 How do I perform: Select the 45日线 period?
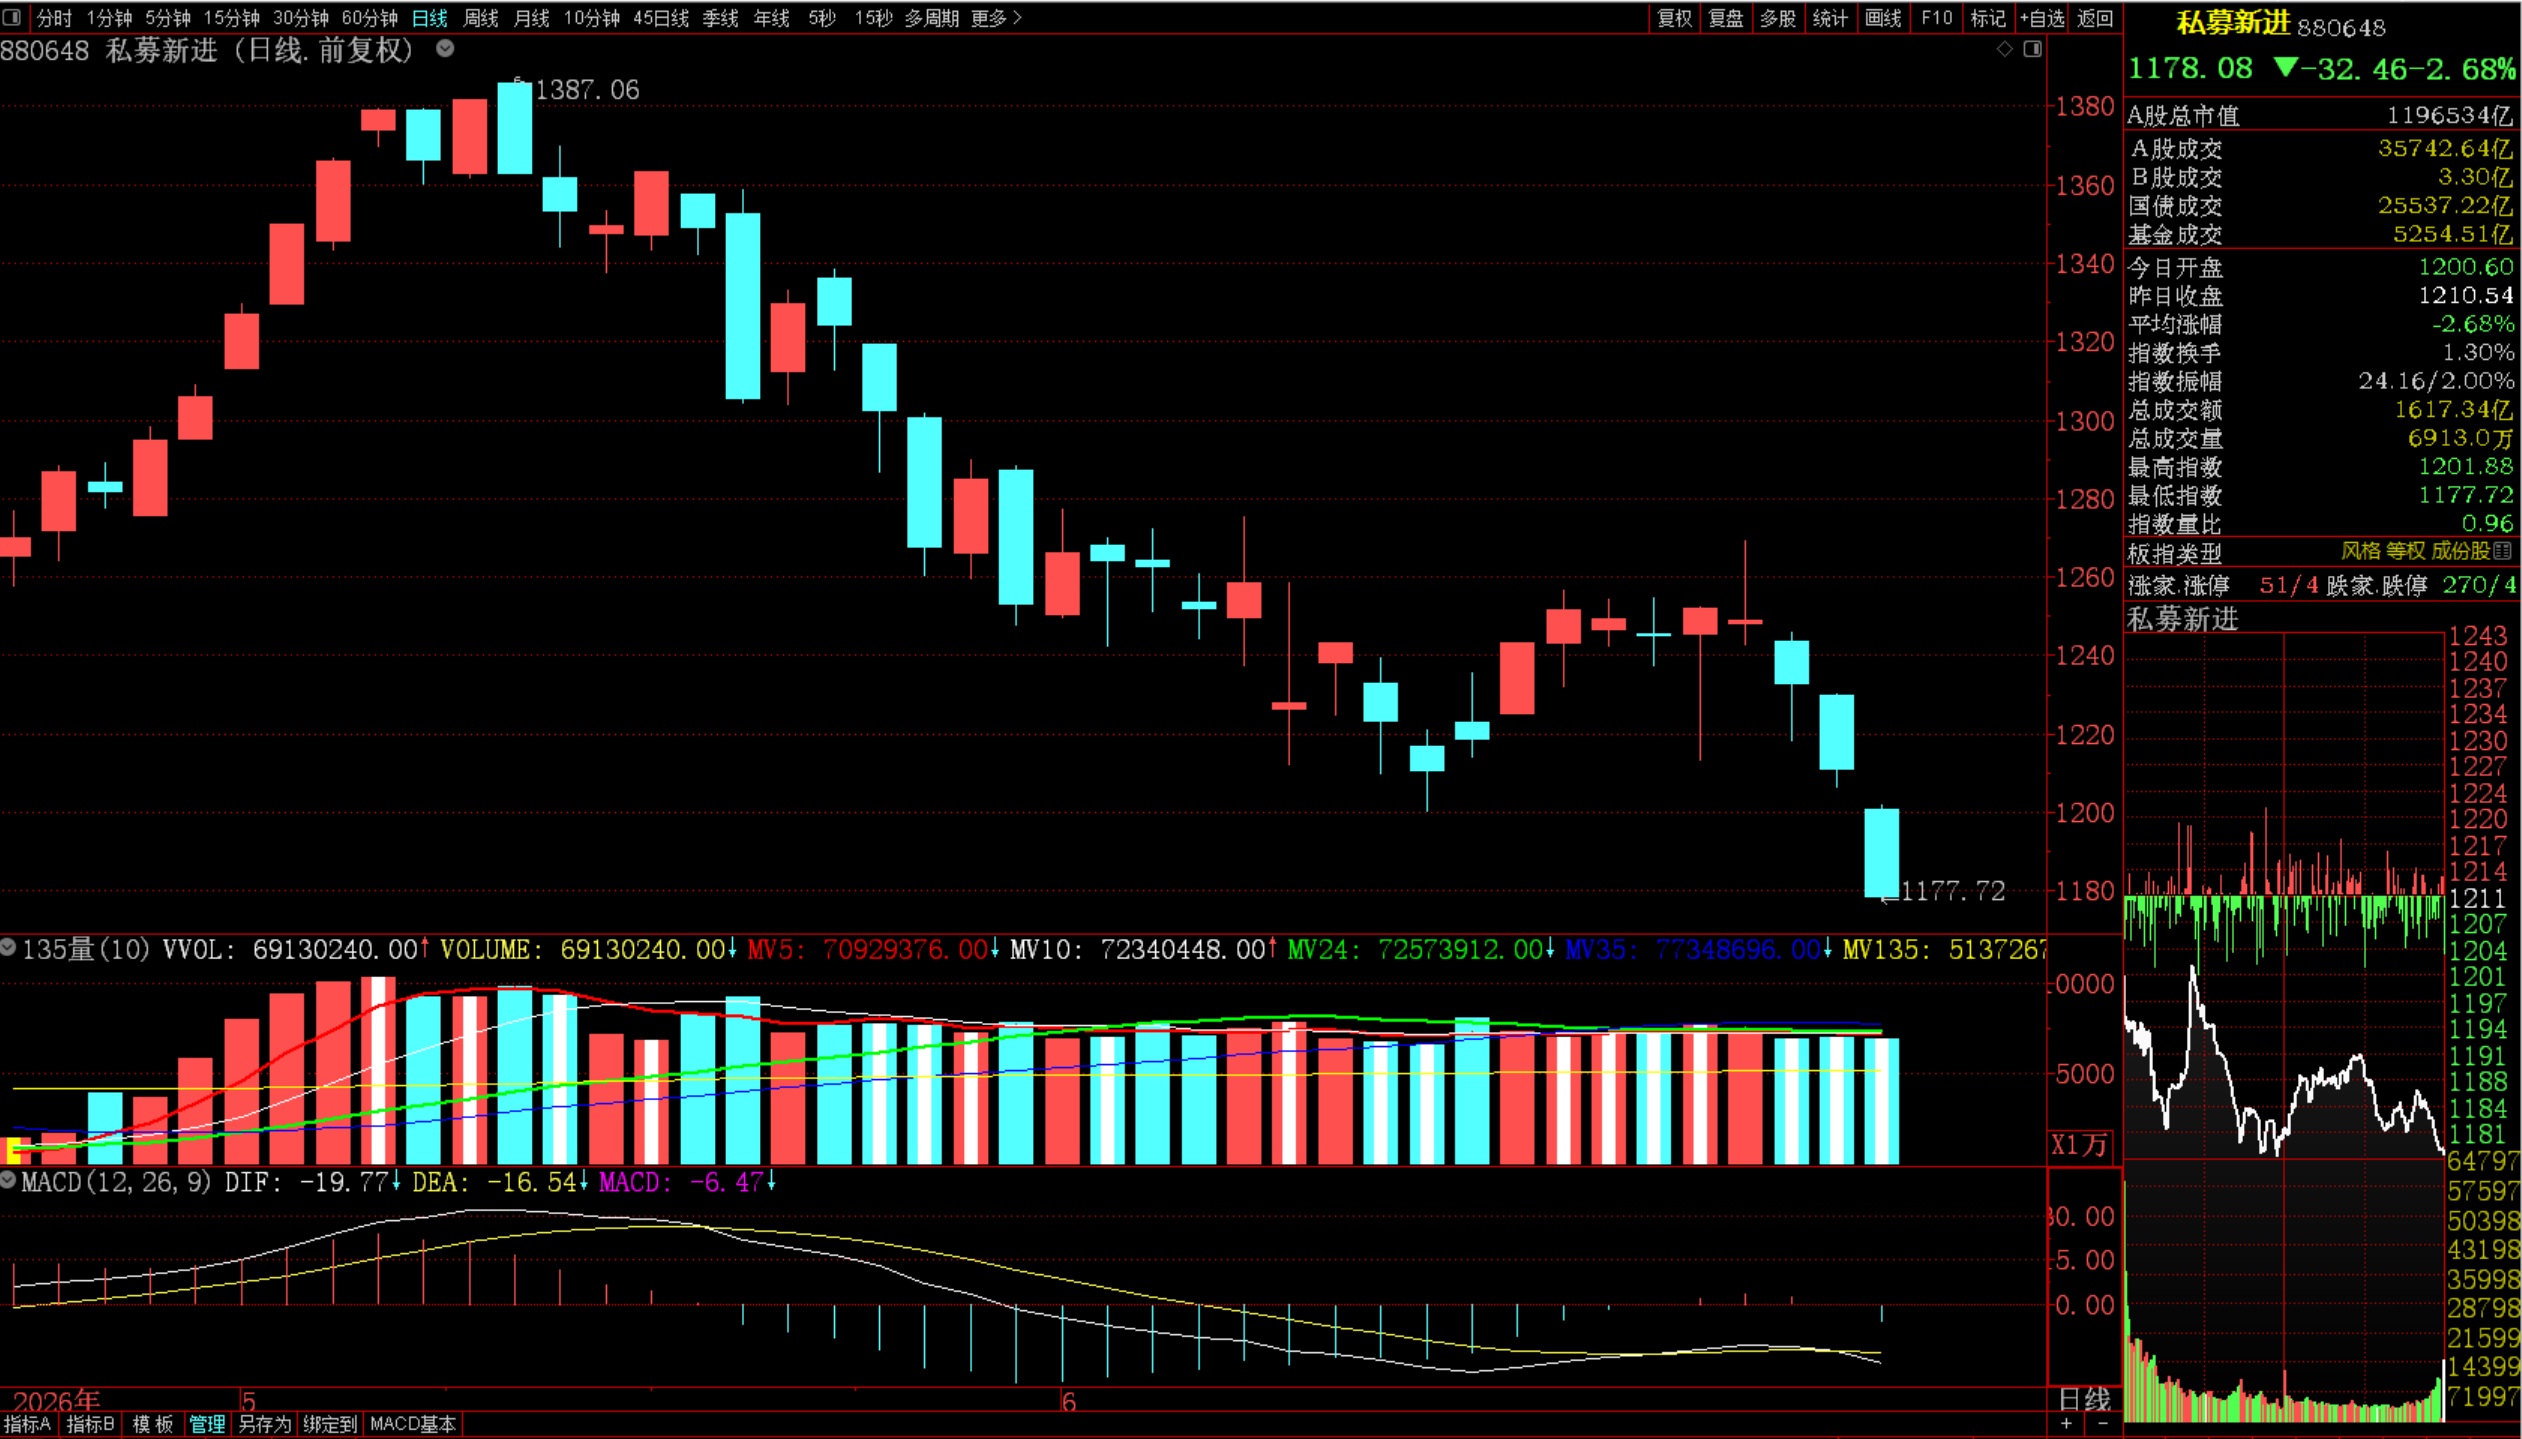(x=661, y=18)
